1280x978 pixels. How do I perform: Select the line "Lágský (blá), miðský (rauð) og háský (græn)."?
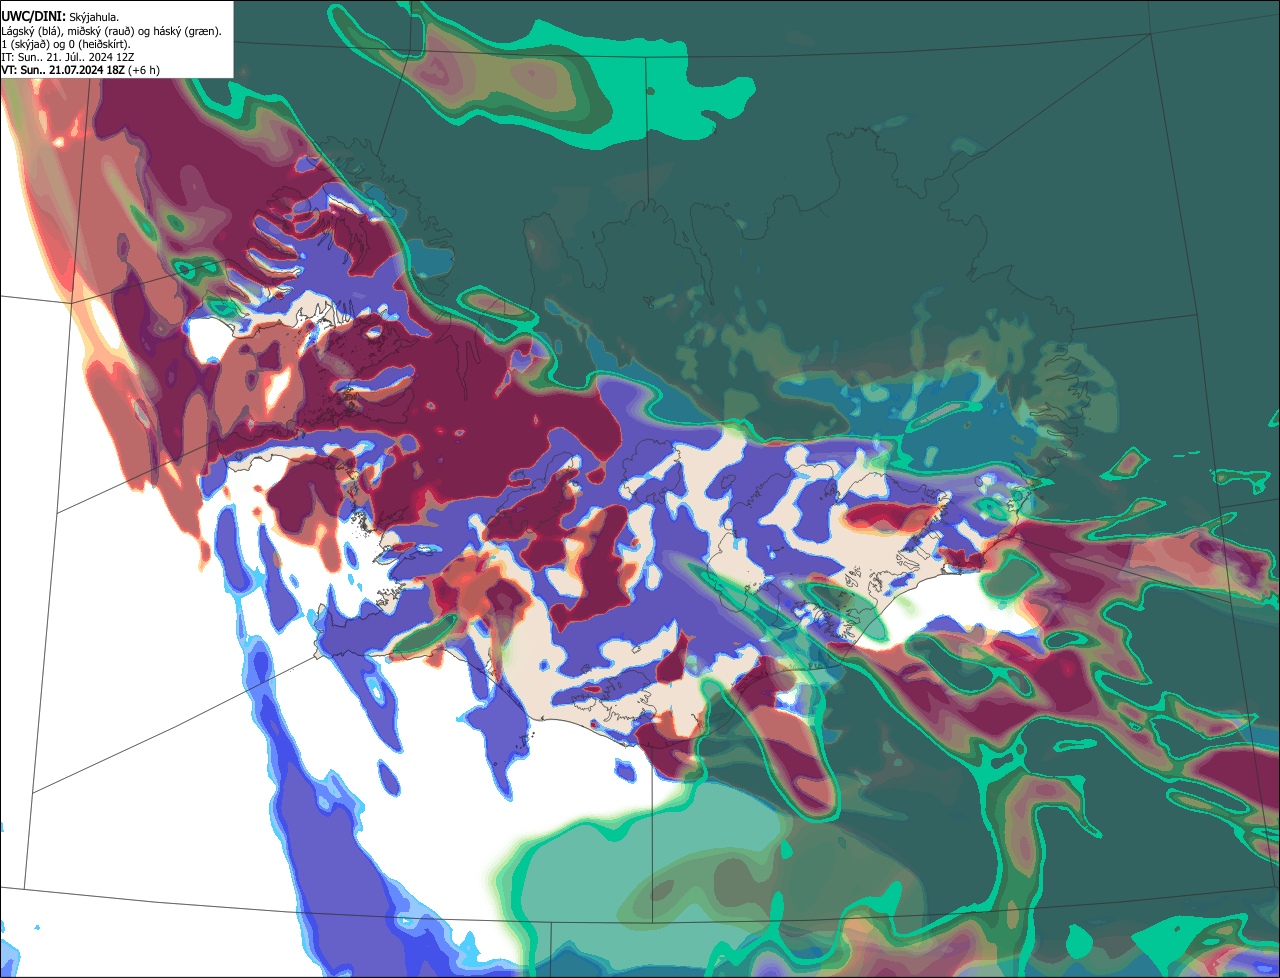pos(112,31)
